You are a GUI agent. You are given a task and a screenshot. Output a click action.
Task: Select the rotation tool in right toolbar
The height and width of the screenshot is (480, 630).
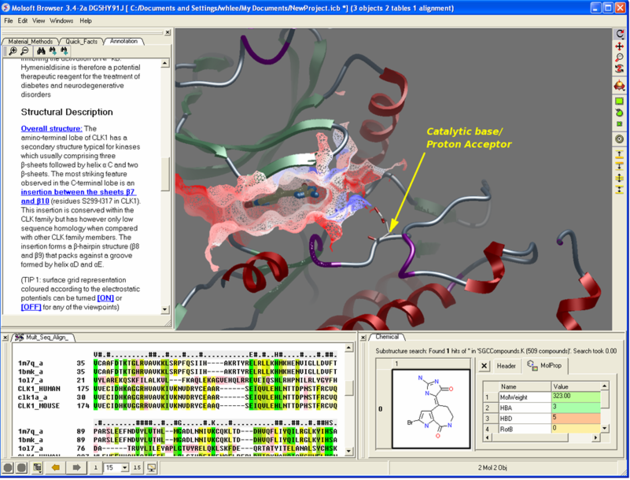(620, 34)
